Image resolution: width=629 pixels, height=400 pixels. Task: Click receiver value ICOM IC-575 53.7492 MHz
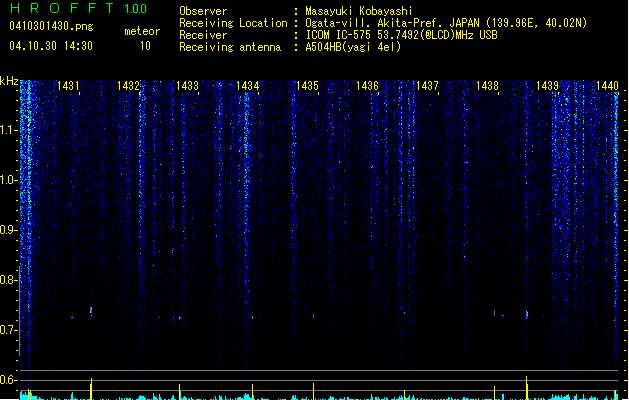[401, 35]
